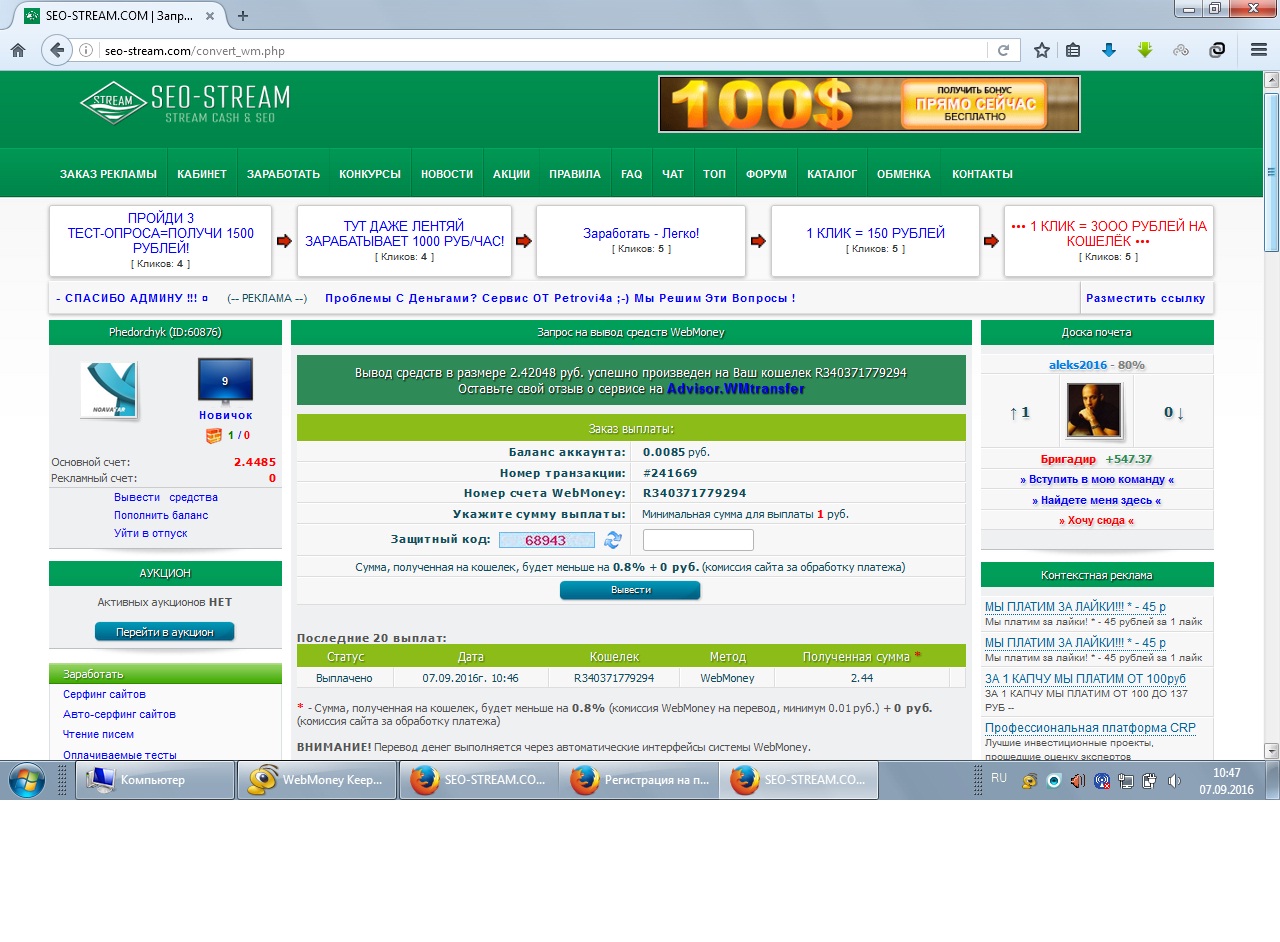Screen dimensions: 1280x942
Task: Bookmark this page with the star icon
Action: (1041, 50)
